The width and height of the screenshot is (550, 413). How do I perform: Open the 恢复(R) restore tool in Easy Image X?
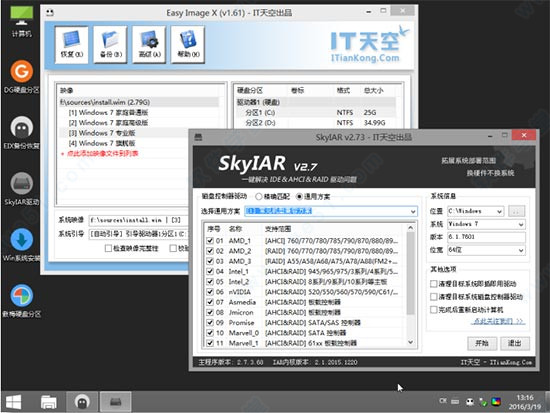[x=72, y=45]
